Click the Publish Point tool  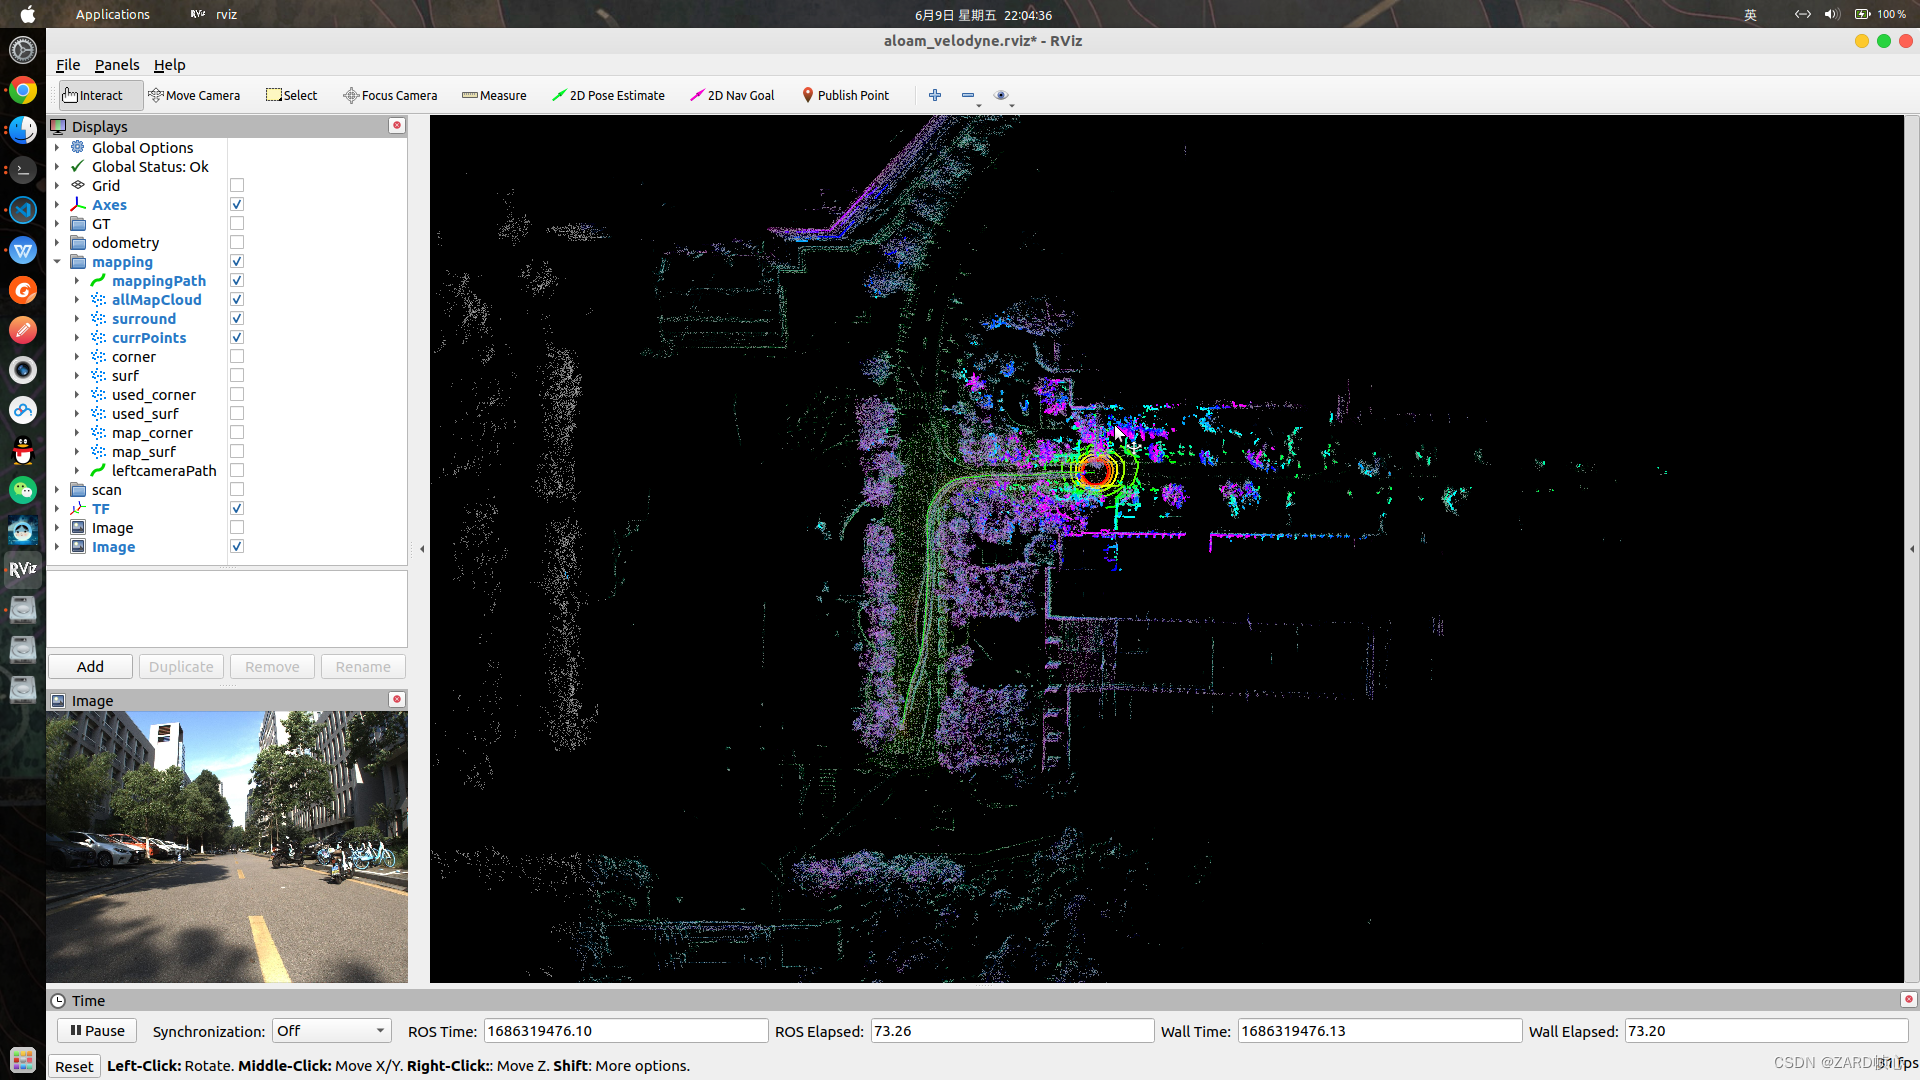(844, 95)
